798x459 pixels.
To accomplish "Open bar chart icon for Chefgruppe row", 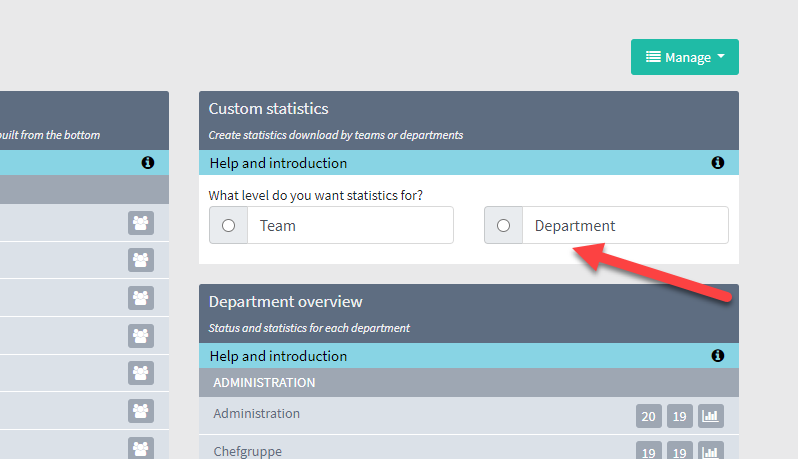I will [x=710, y=451].
